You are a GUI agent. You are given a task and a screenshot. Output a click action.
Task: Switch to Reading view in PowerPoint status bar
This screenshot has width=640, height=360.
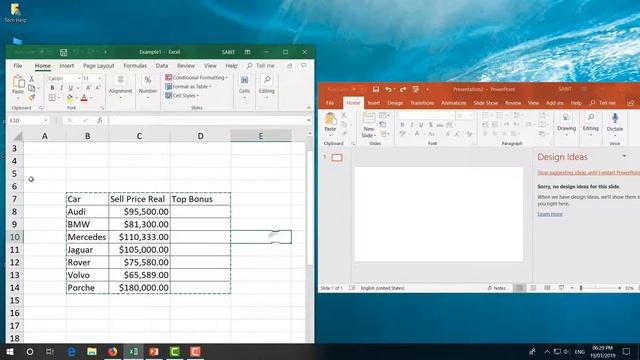click(x=547, y=288)
